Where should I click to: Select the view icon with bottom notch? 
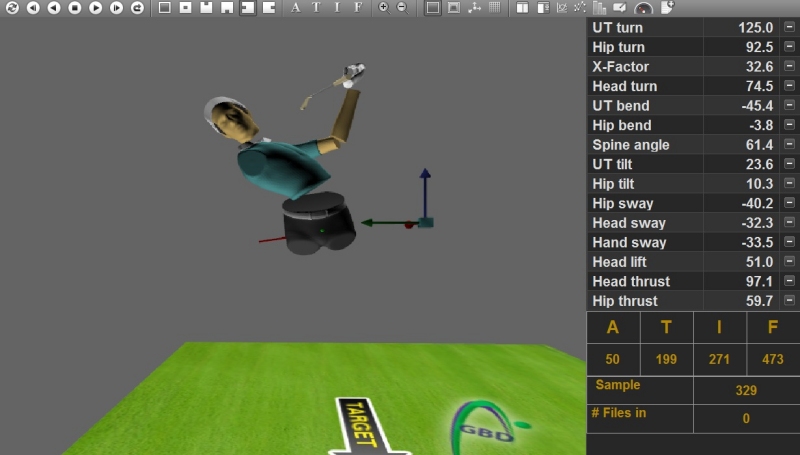(227, 8)
